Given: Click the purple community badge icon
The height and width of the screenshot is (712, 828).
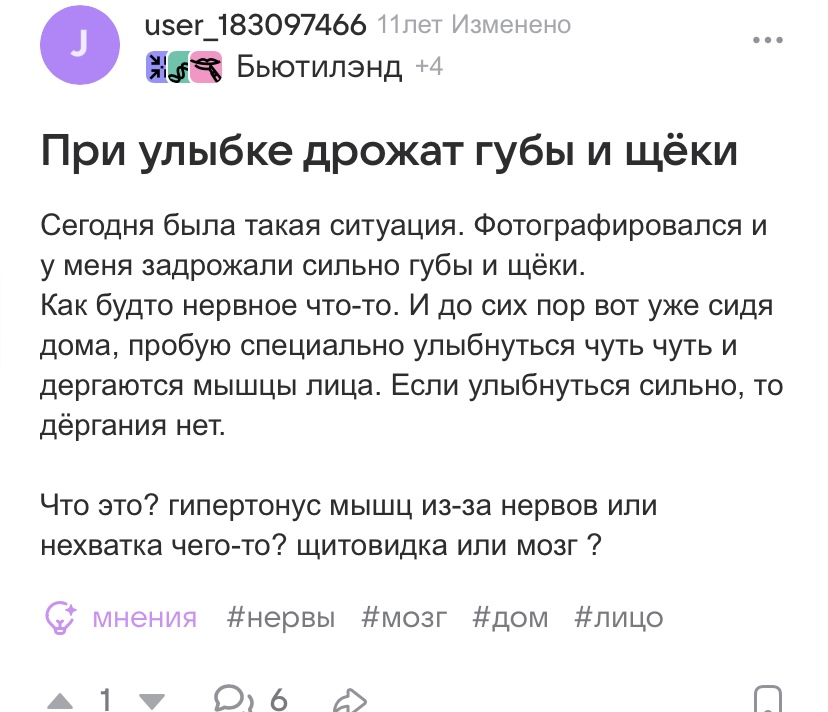Looking at the screenshot, I should pyautogui.click(x=158, y=67).
